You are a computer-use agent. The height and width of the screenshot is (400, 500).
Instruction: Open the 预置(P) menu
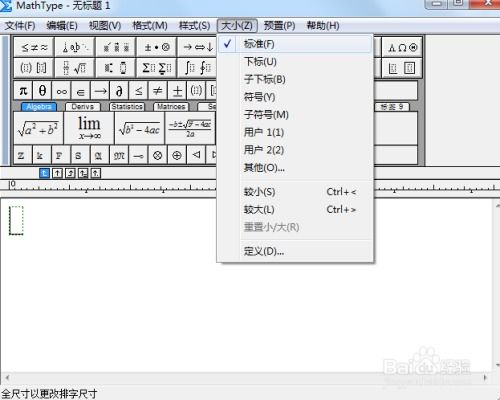pos(279,26)
